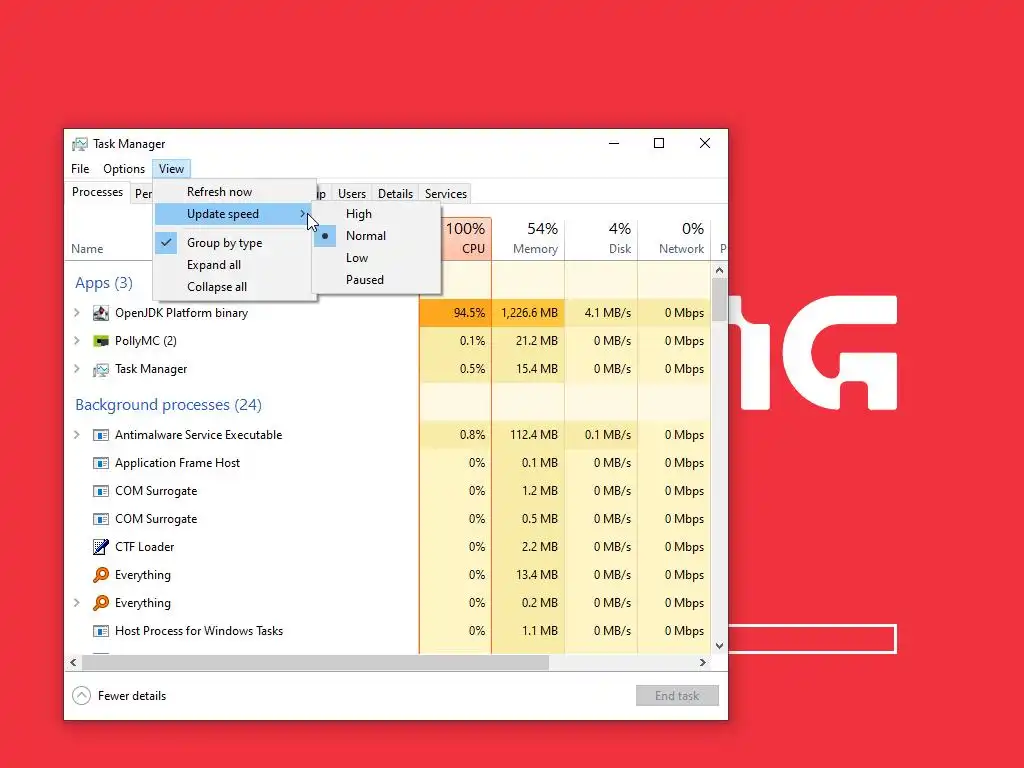Click the Task Manager title bar icon

coord(80,144)
